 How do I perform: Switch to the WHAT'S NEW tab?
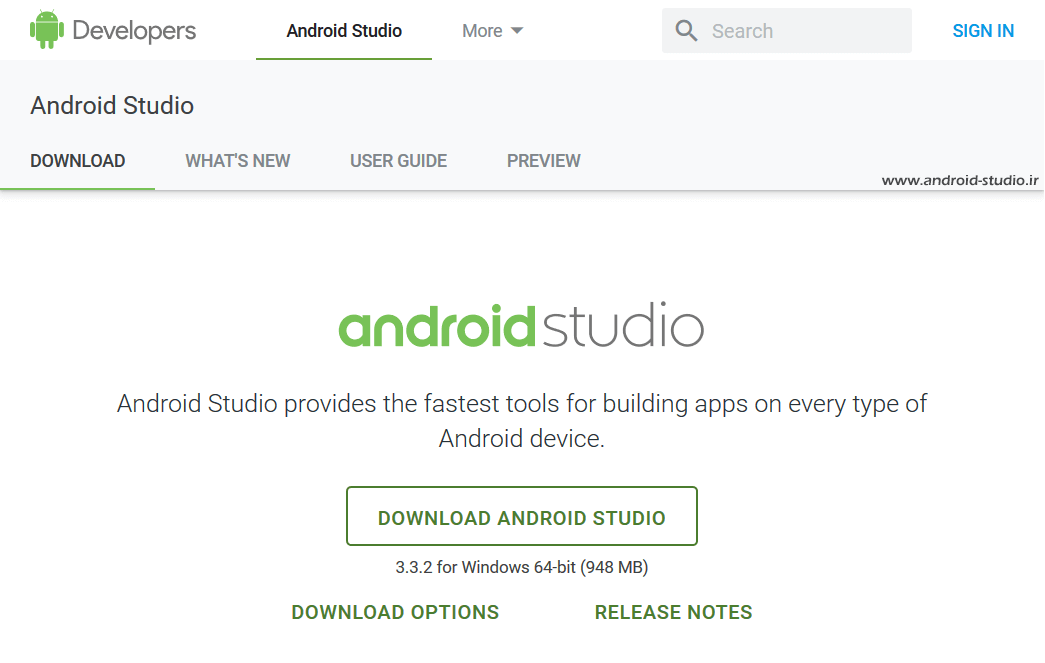[237, 161]
